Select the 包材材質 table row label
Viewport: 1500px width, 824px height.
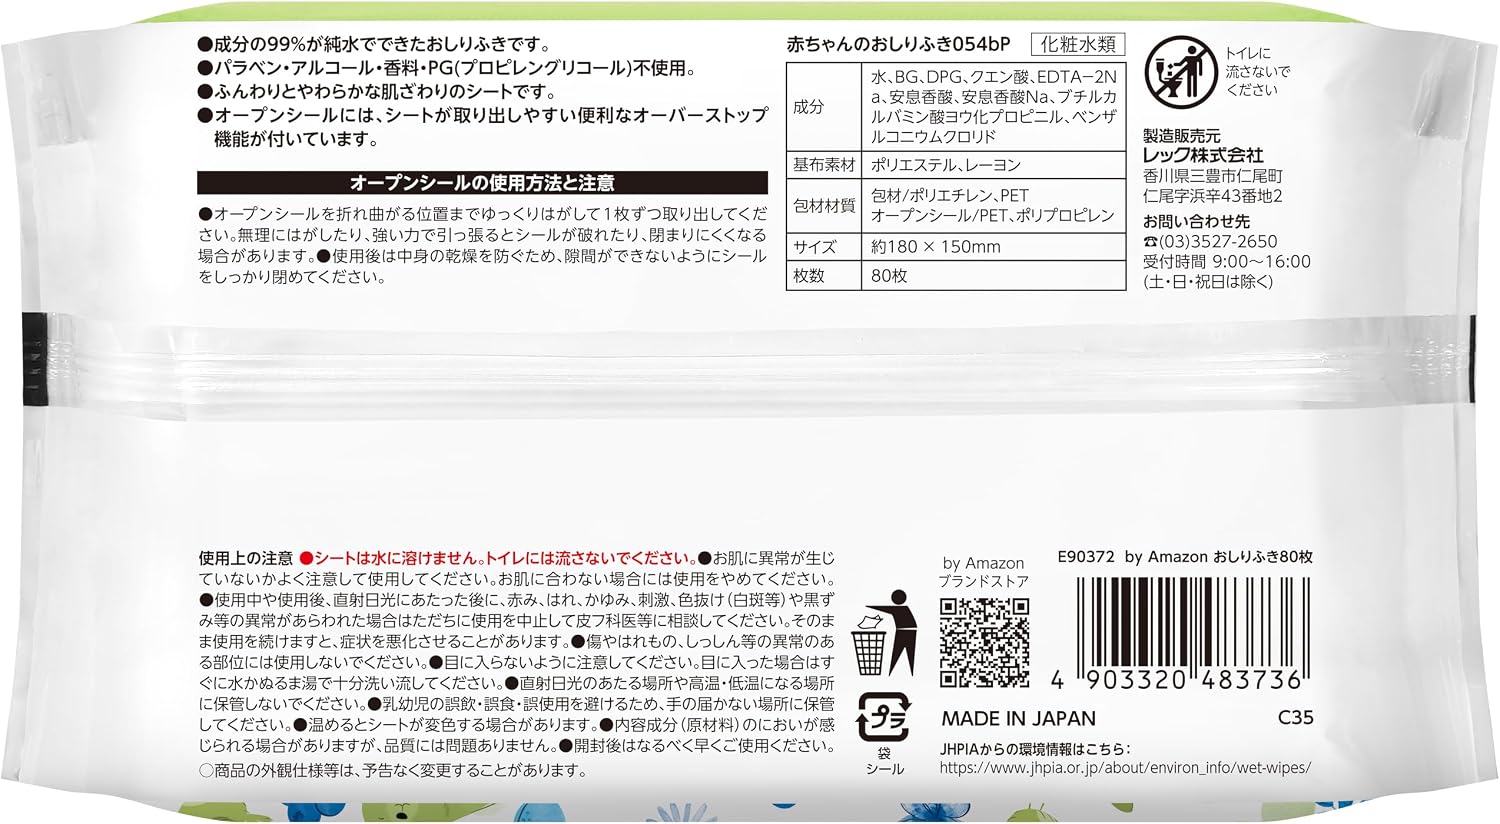coord(824,206)
